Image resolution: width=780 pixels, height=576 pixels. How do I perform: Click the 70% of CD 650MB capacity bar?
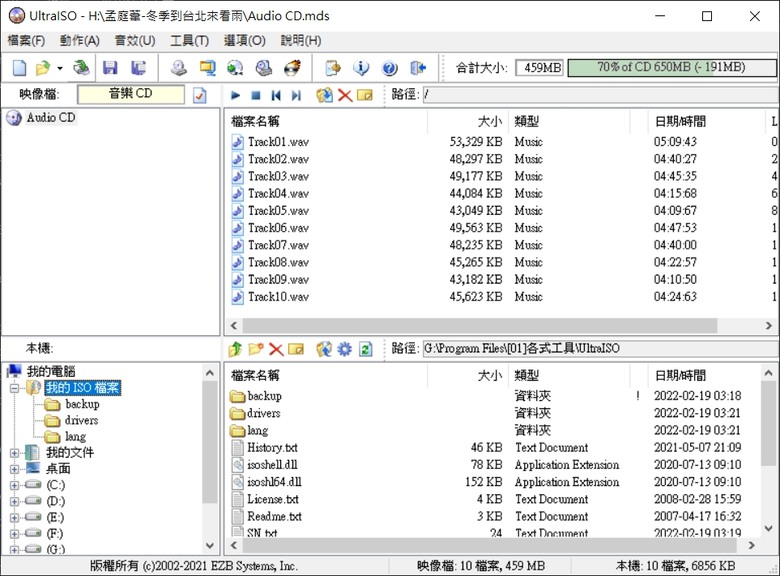672,68
